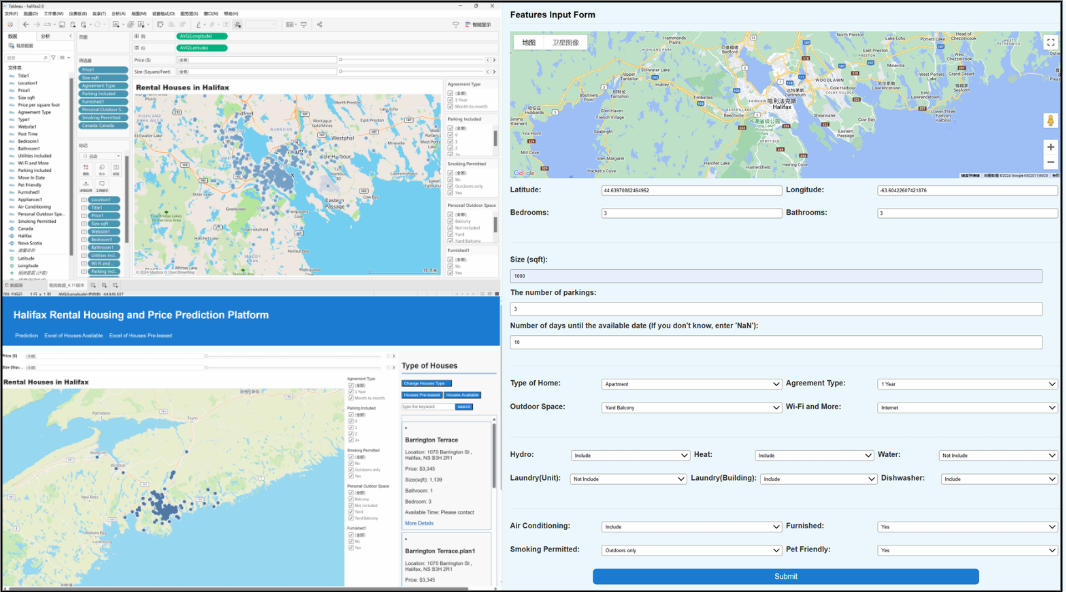The image size is (1066, 592).
Task: Open the 帮助(H) menu in Tableau
Action: (231, 14)
